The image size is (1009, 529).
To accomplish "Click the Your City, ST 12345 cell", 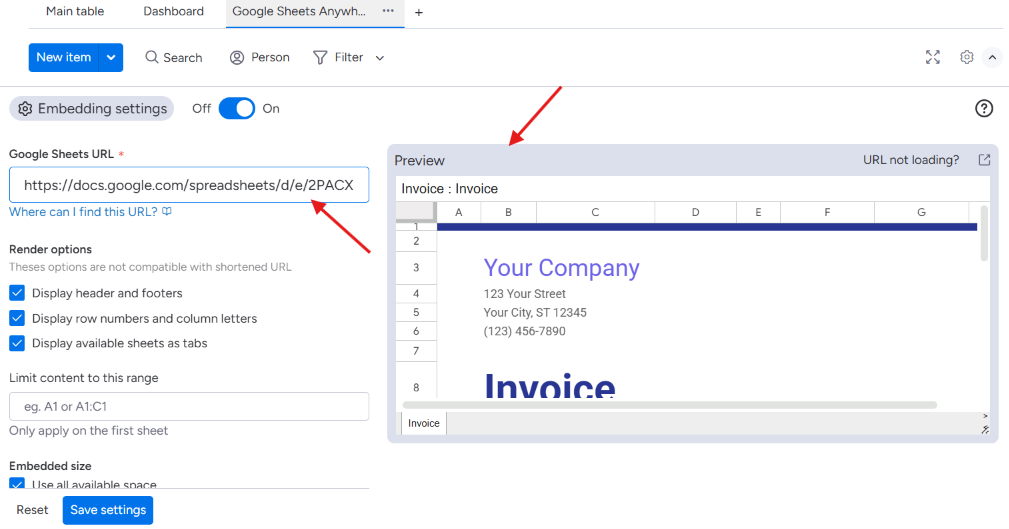I will [535, 313].
